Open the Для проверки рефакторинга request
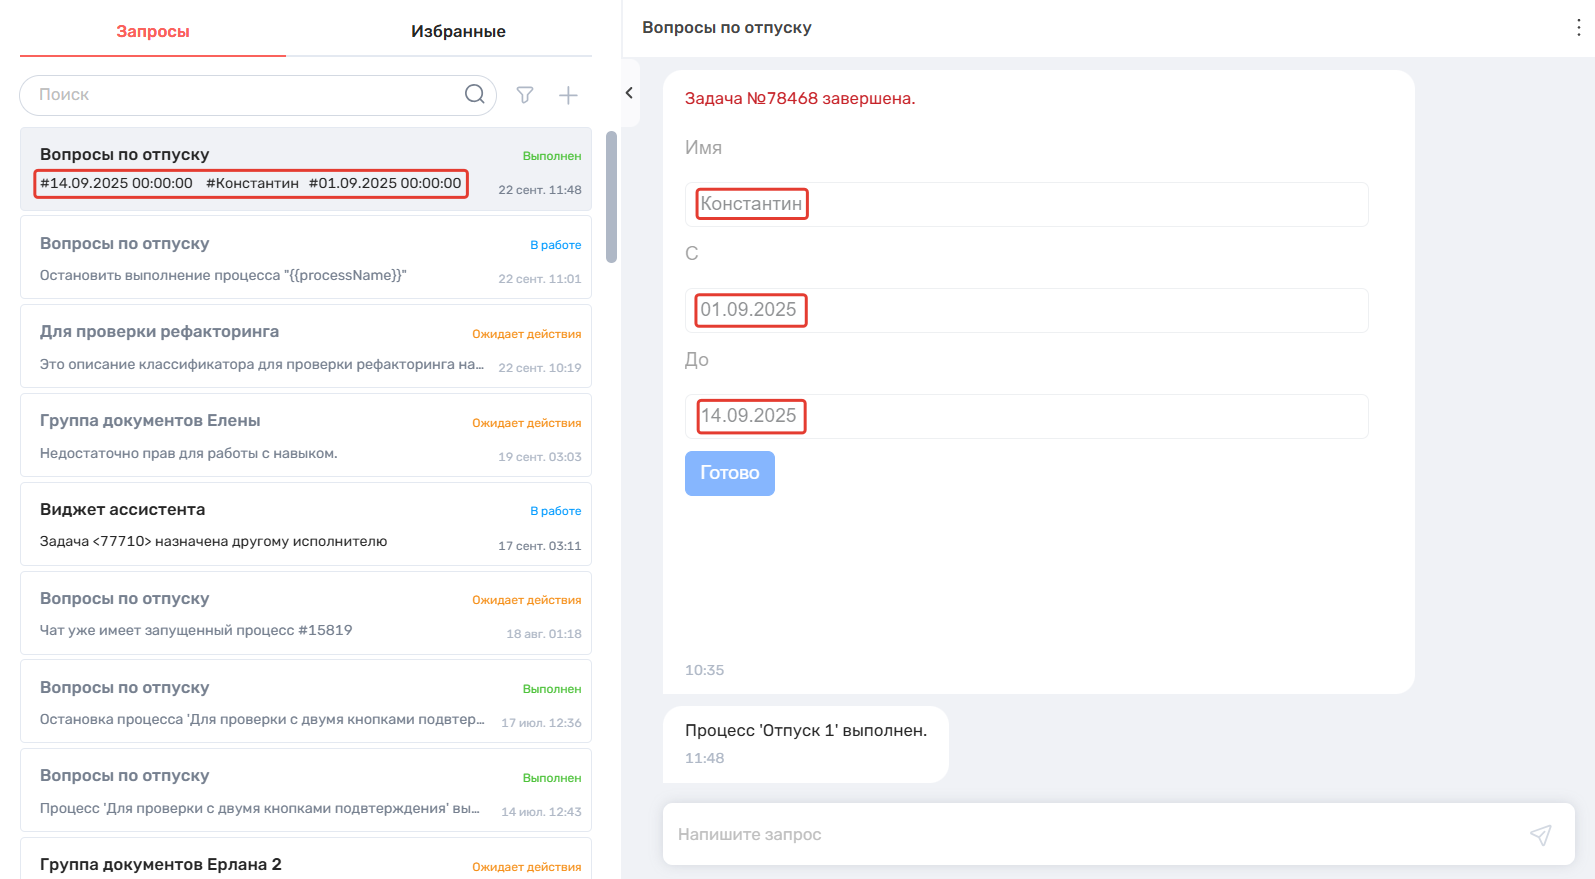This screenshot has width=1595, height=879. (x=306, y=347)
